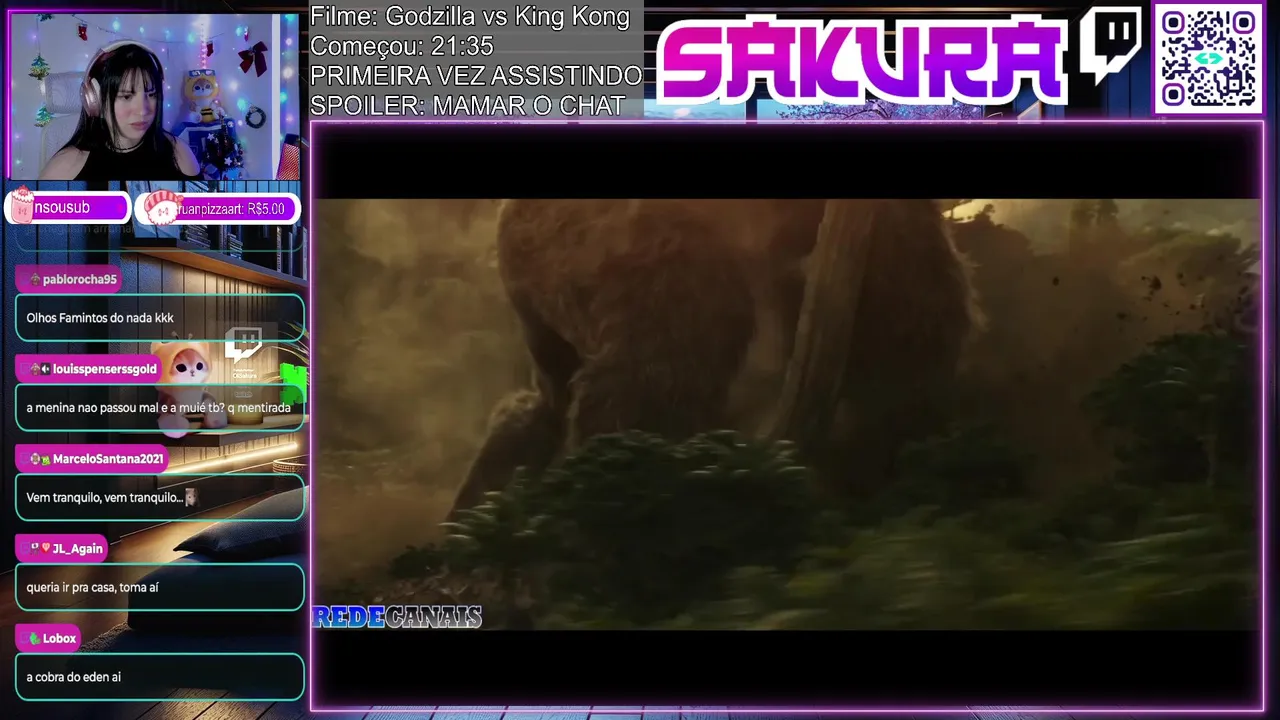Image resolution: width=1280 pixels, height=720 pixels.
Task: Click the 'Filme: Godzilla vs King Kong' text
Action: pos(470,16)
